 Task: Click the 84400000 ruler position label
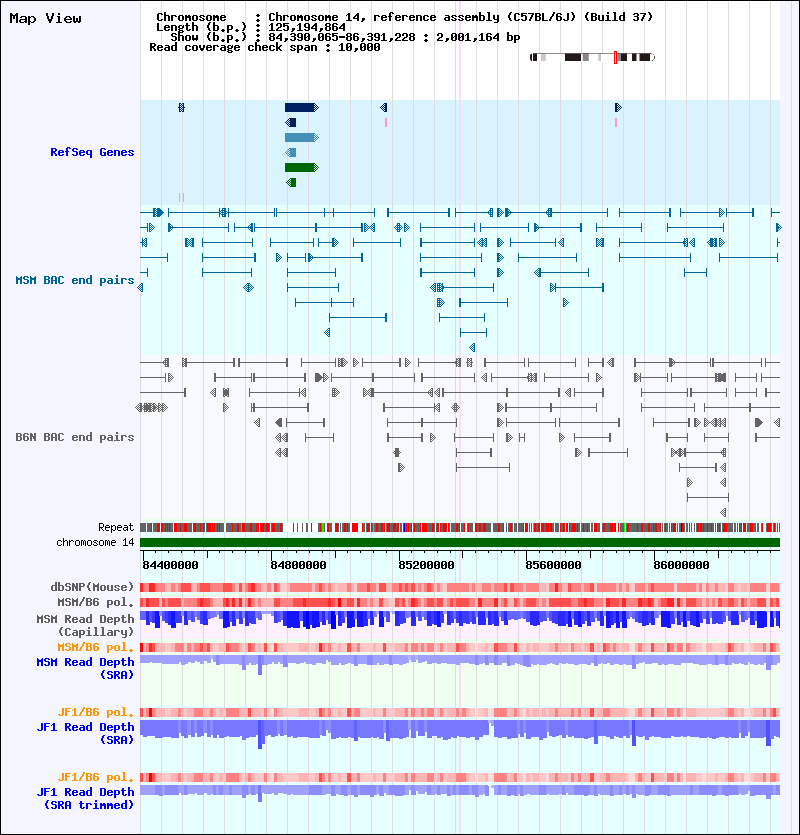[170, 565]
